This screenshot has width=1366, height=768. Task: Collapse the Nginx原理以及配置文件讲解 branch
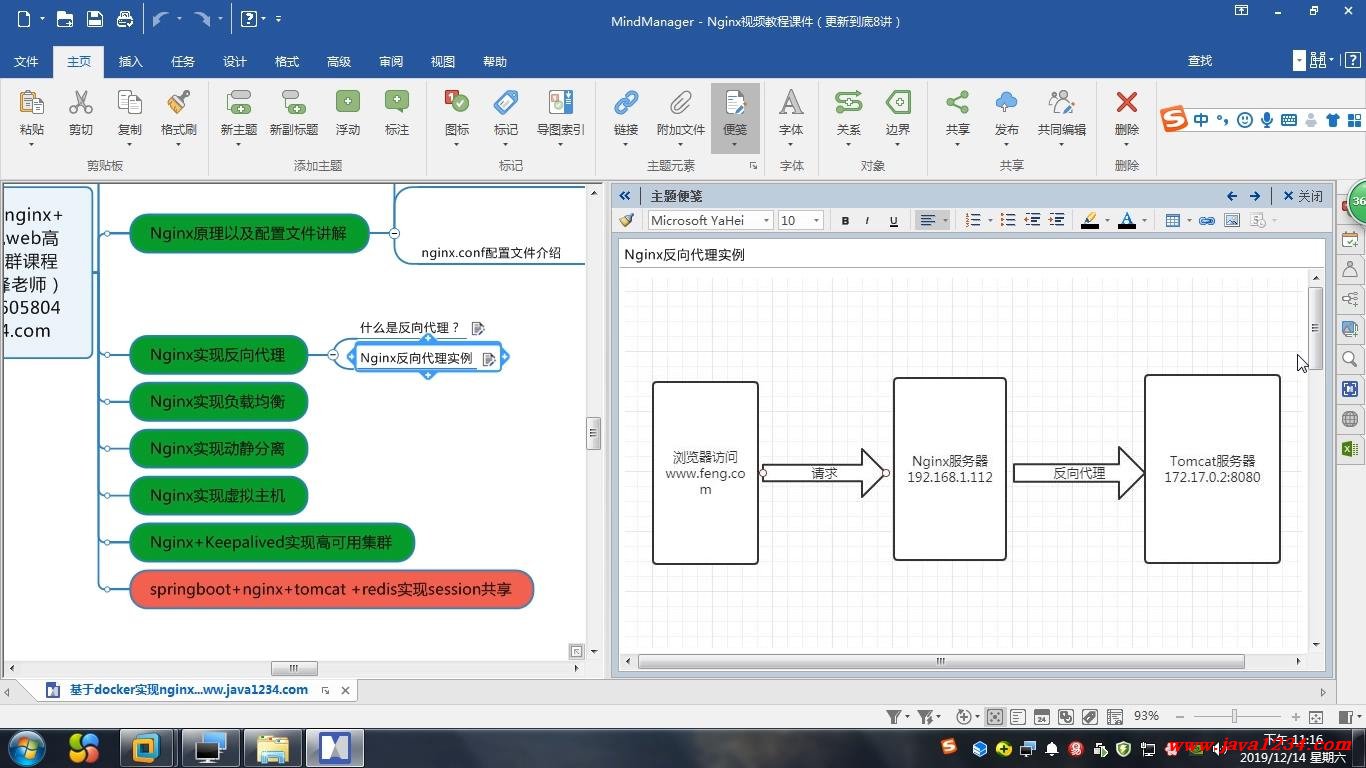click(394, 233)
